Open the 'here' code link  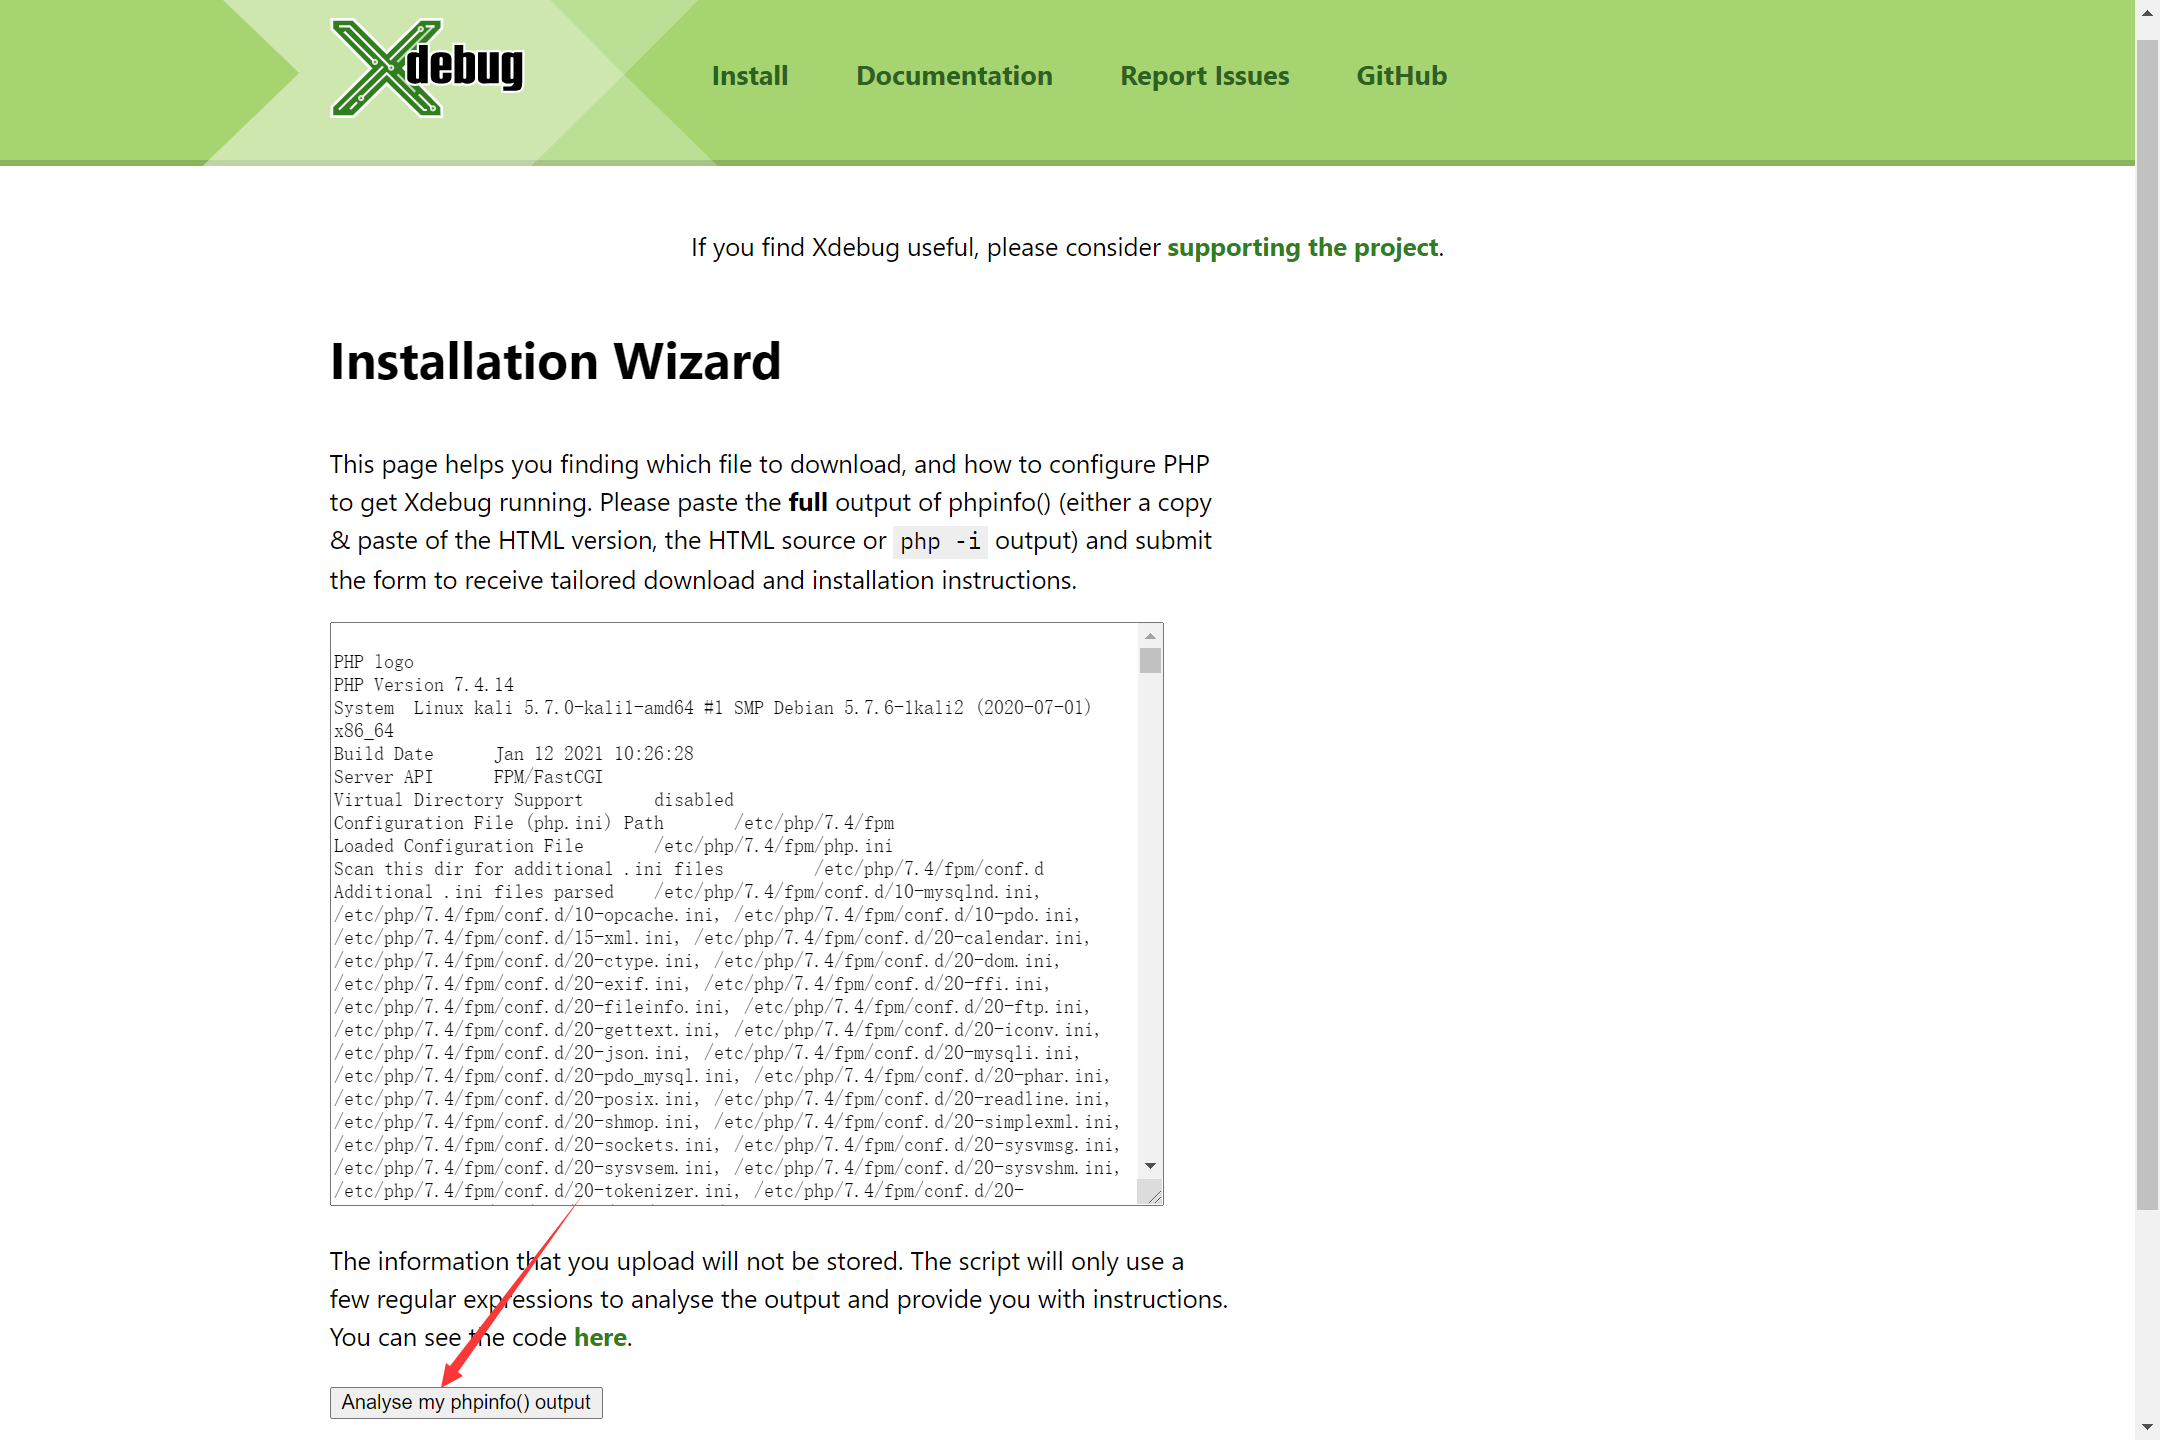pyautogui.click(x=600, y=1337)
